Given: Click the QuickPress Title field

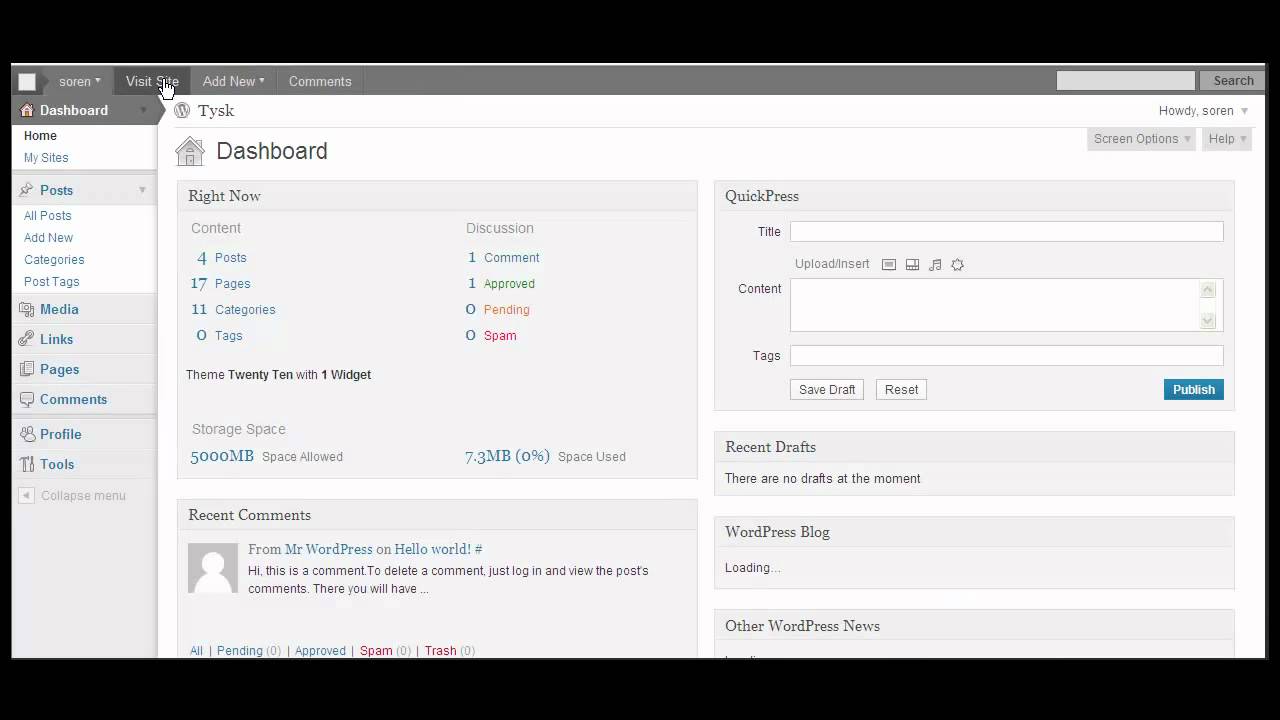Looking at the screenshot, I should click(1006, 232).
